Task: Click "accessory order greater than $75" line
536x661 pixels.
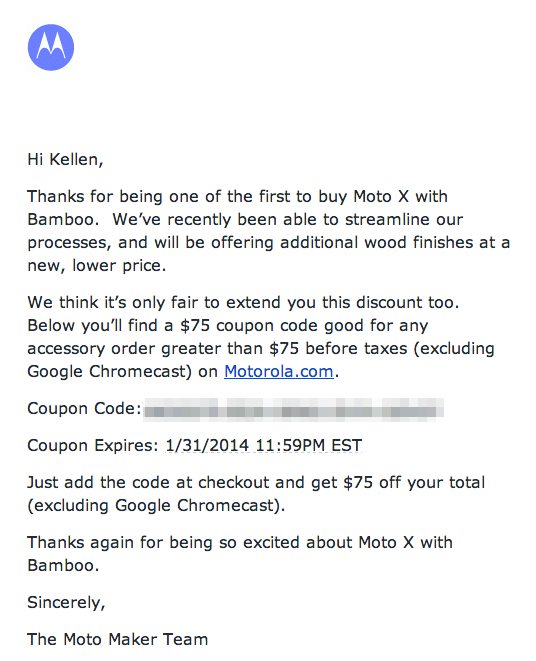Action: point(261,349)
